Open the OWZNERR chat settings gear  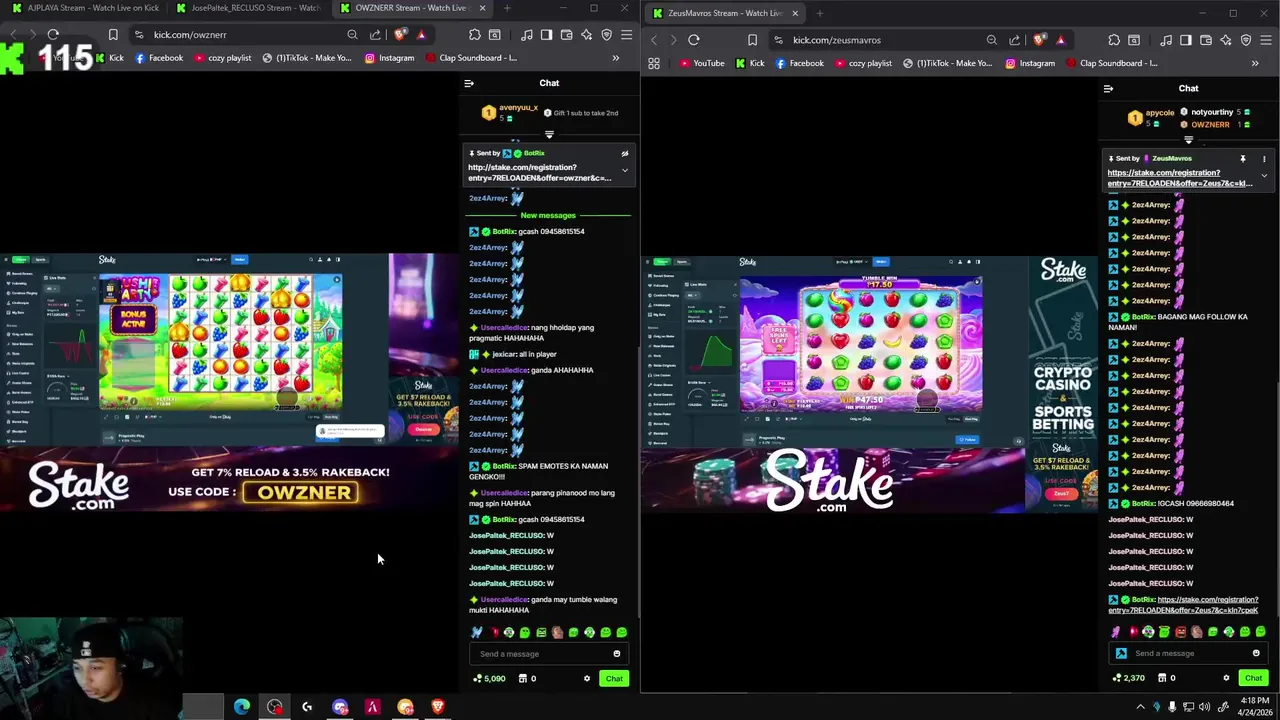[587, 679]
